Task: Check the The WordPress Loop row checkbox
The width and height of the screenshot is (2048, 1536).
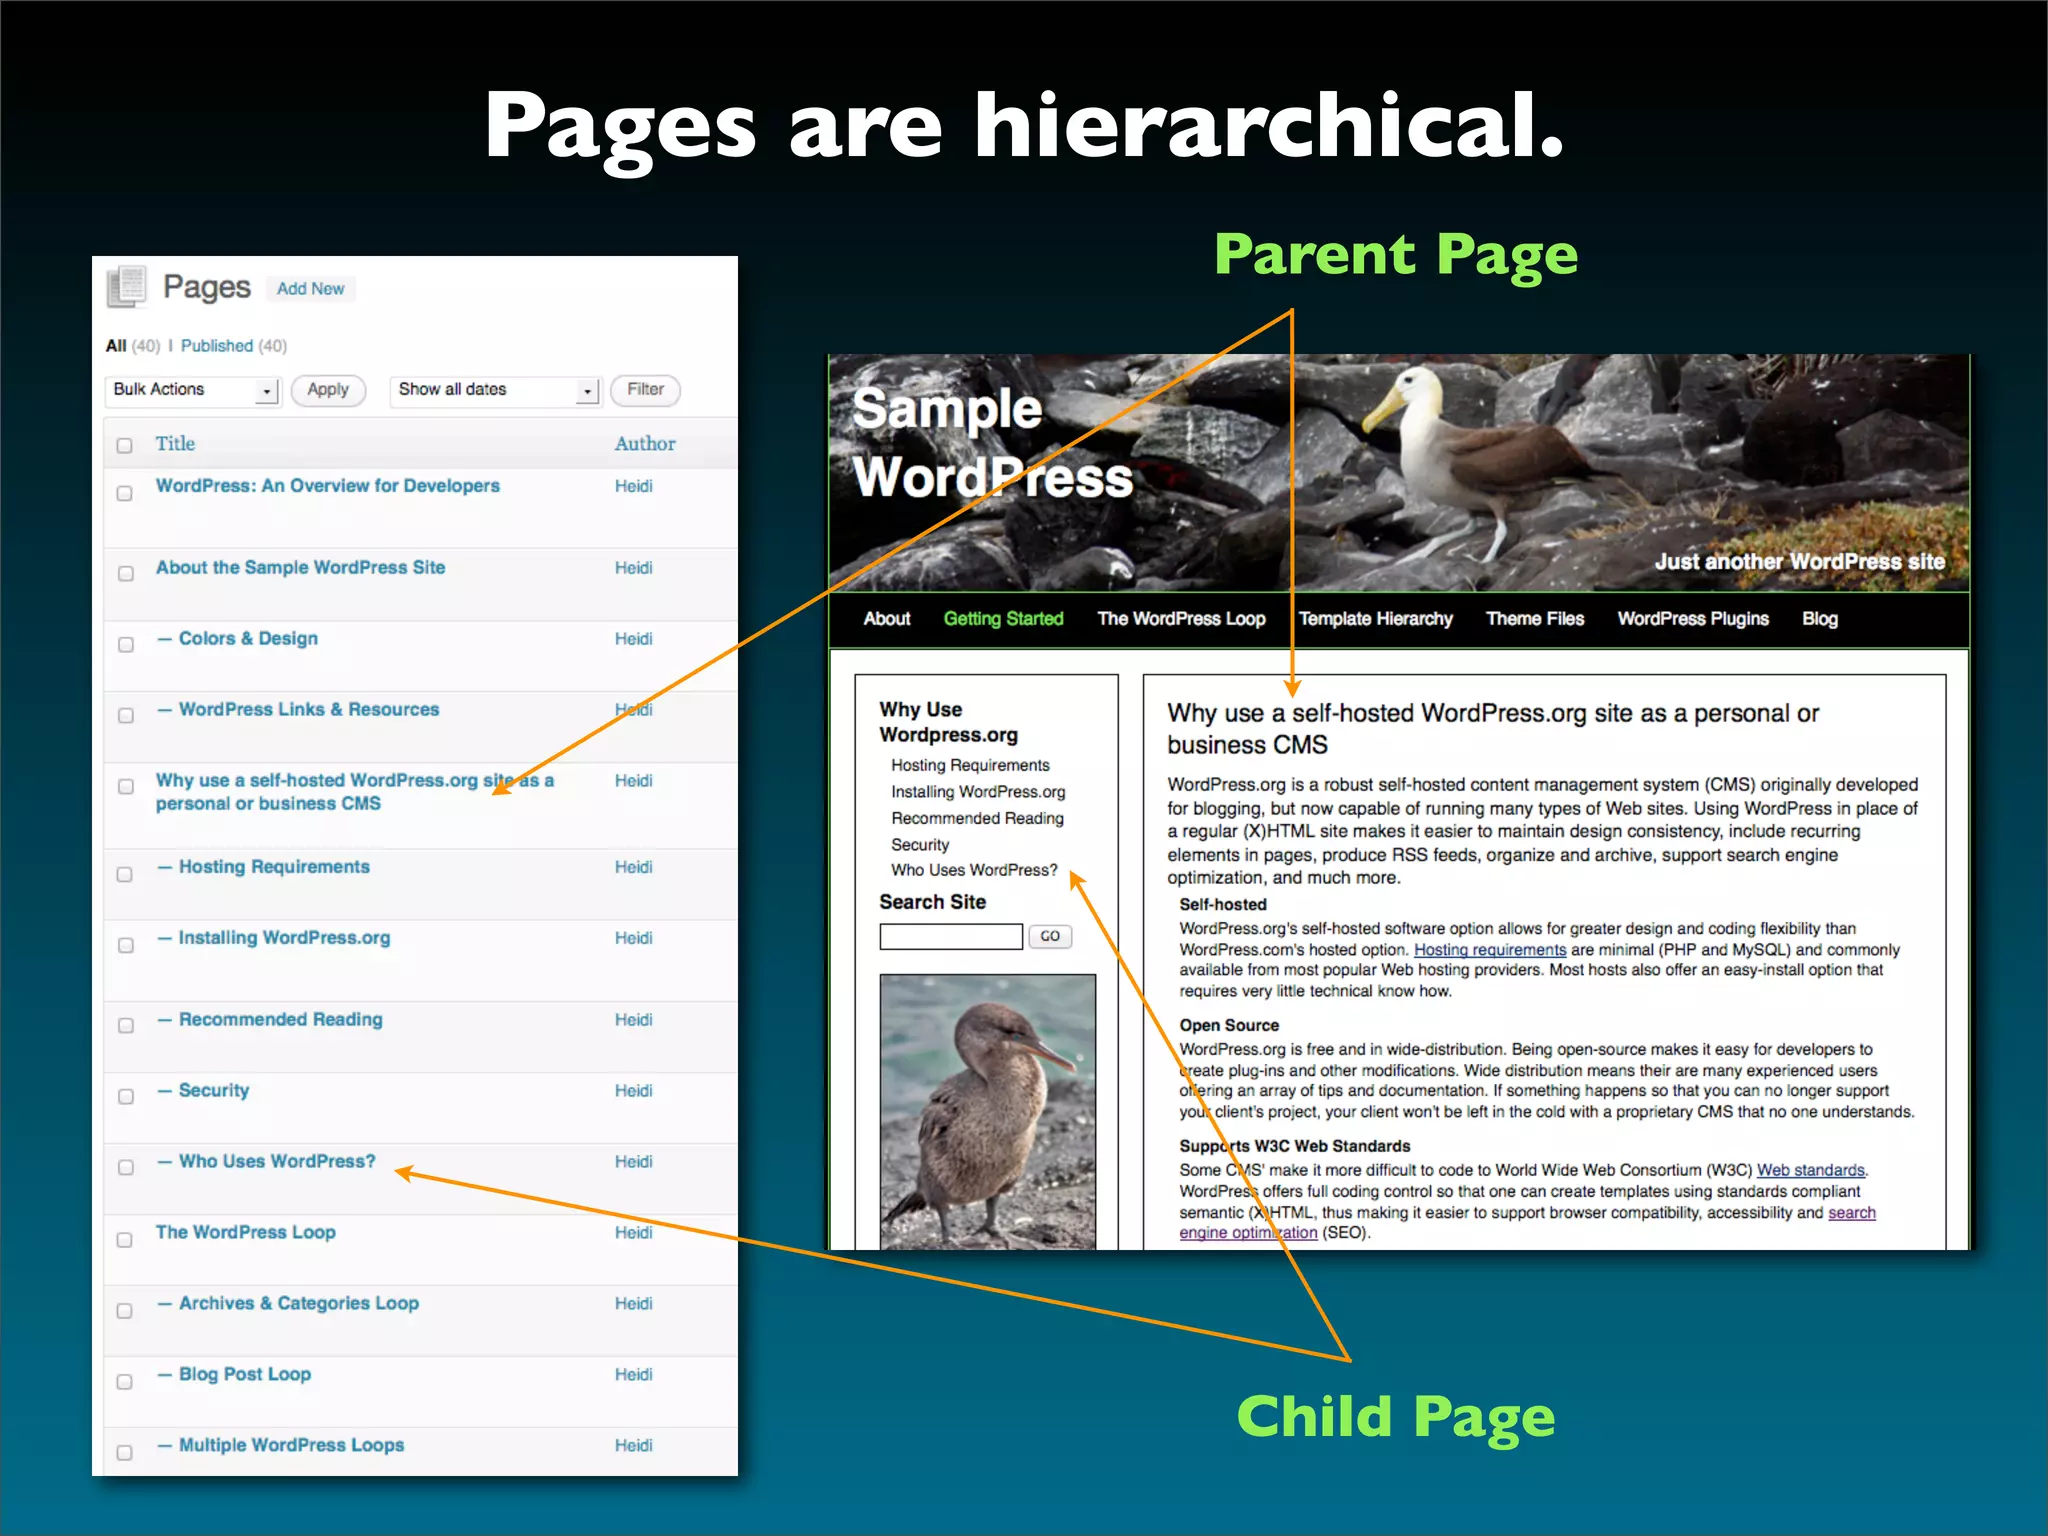Action: (x=125, y=1240)
